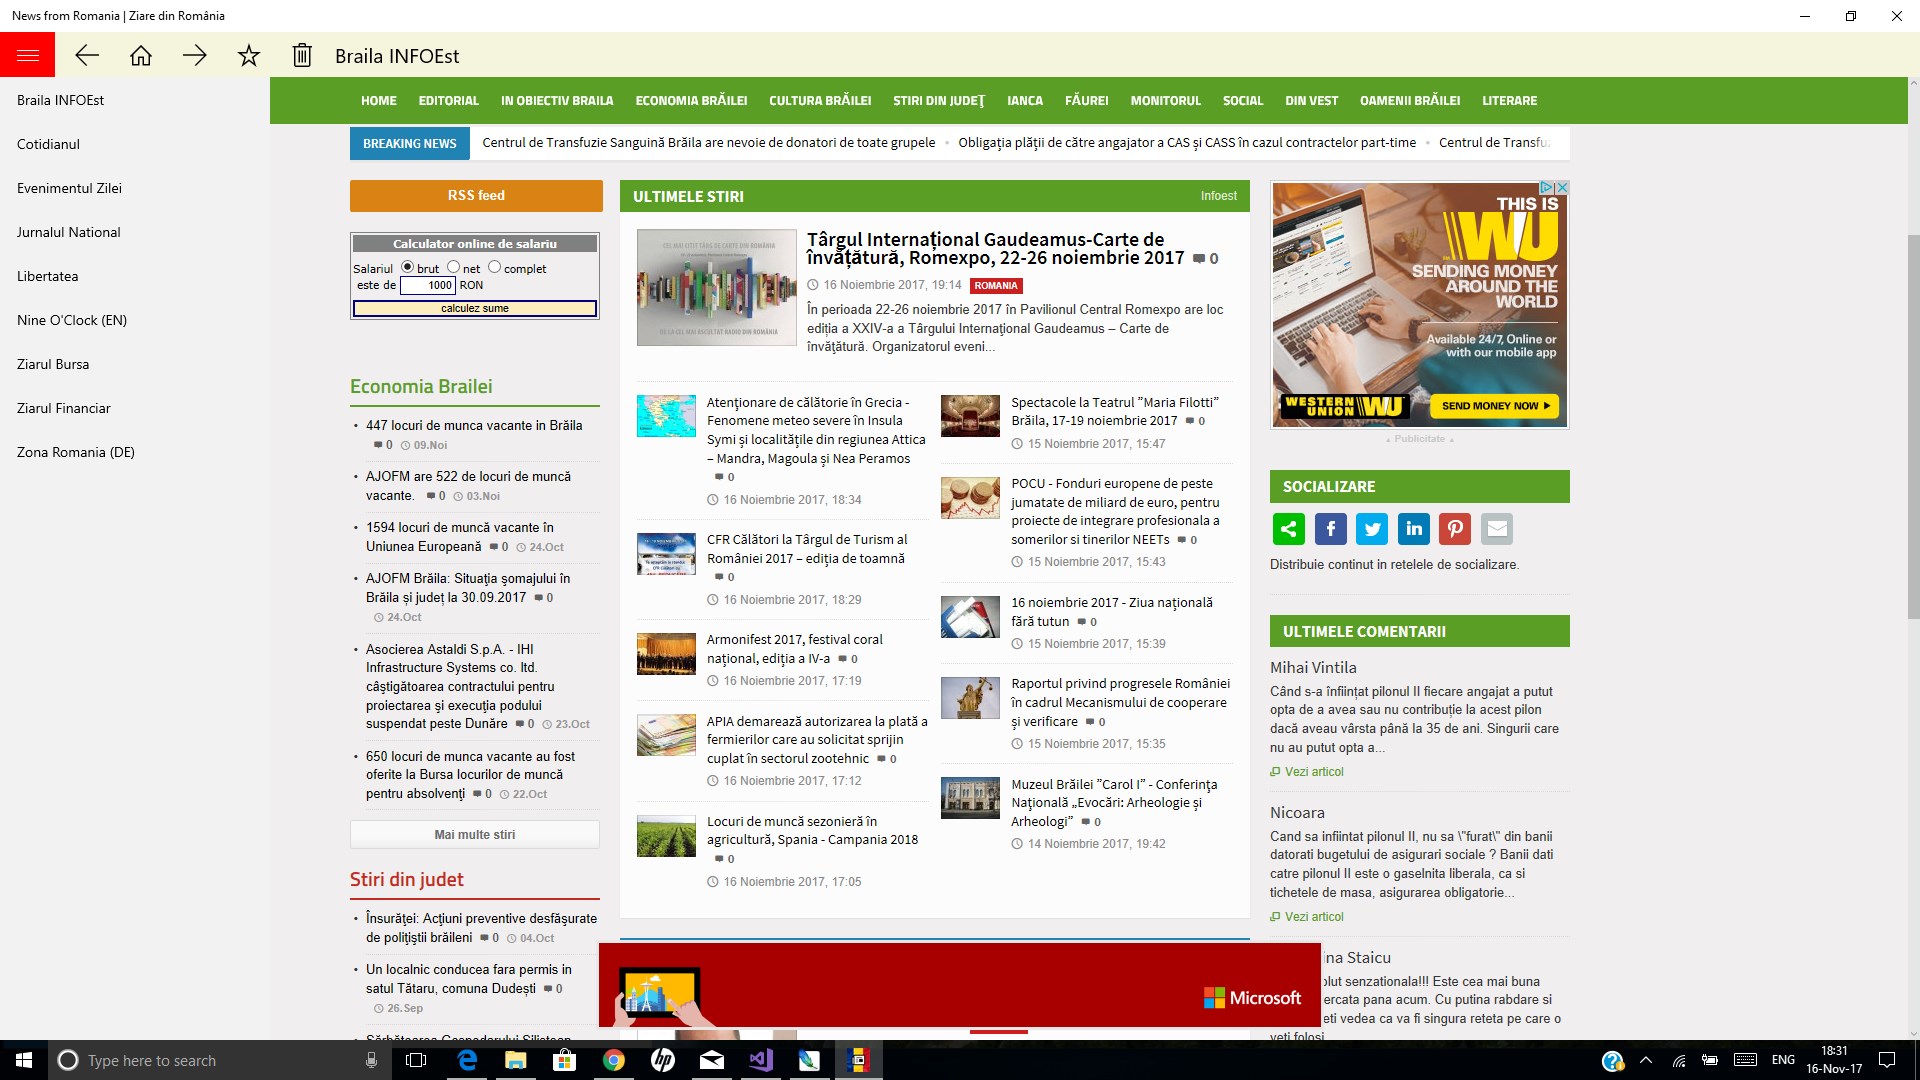This screenshot has width=1920, height=1080.
Task: Share article on LinkedIn
Action: pos(1413,529)
